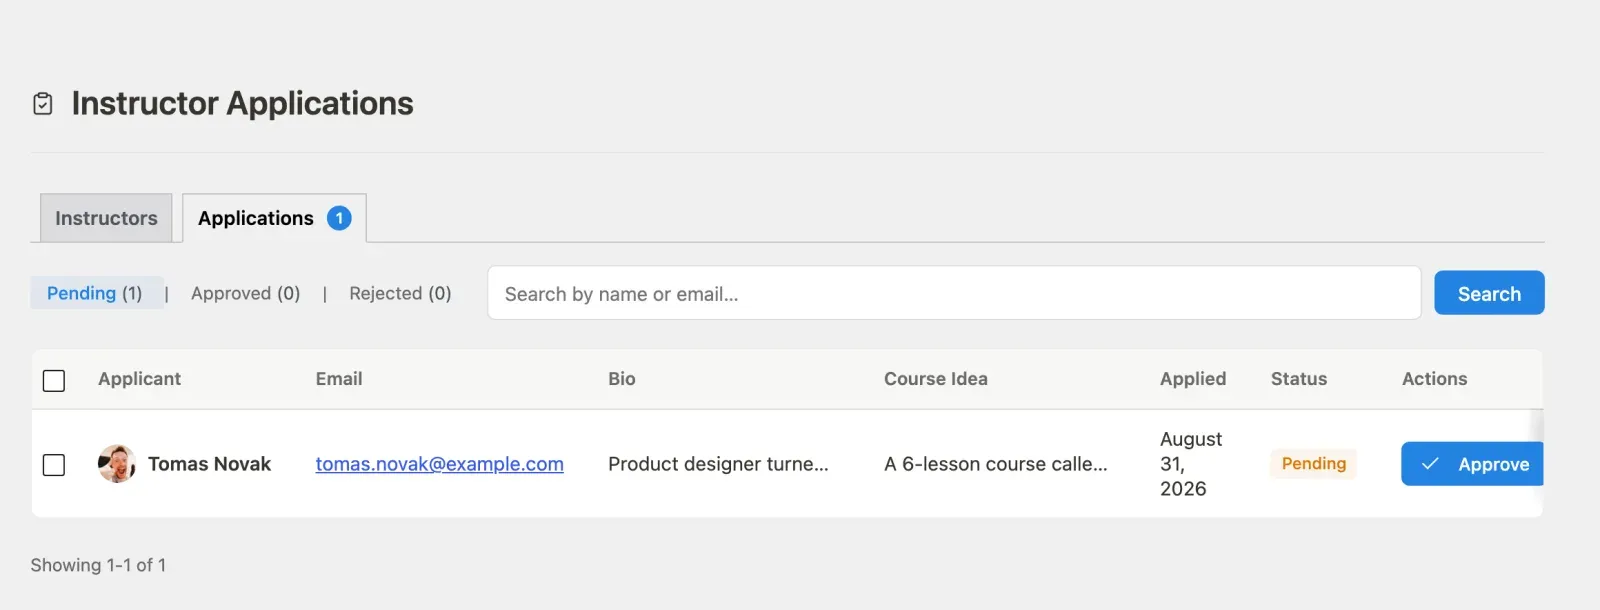The image size is (1600, 610).
Task: Show Approved (0) applications
Action: tap(246, 293)
